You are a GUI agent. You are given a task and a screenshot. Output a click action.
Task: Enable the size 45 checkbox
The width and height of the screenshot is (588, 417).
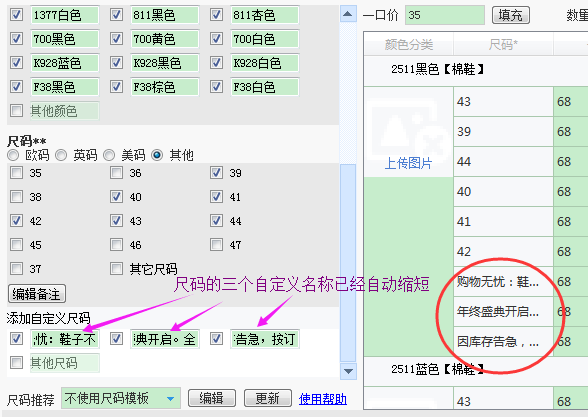click(16, 245)
